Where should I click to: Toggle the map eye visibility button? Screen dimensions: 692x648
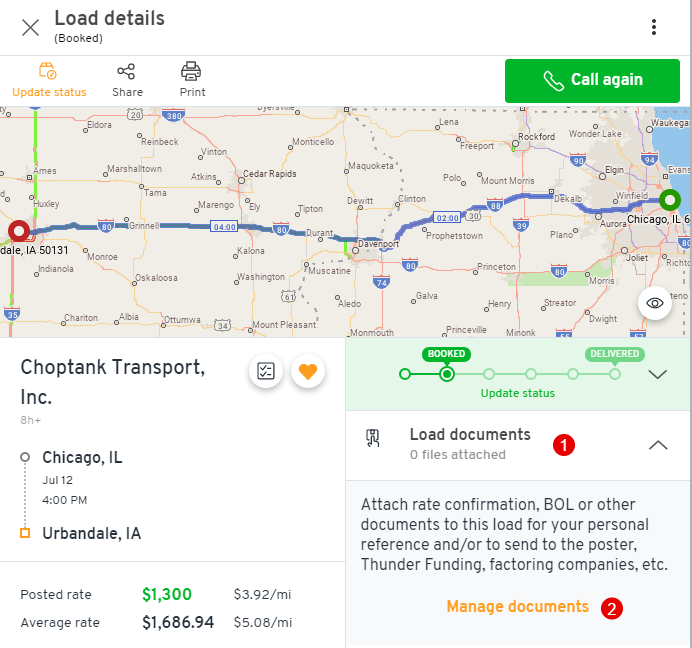tap(654, 303)
